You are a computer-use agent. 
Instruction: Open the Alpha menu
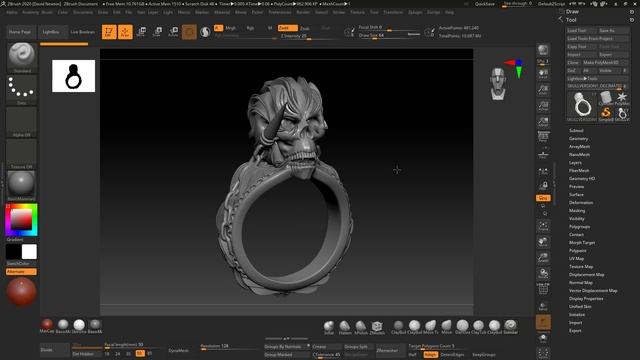(11, 12)
